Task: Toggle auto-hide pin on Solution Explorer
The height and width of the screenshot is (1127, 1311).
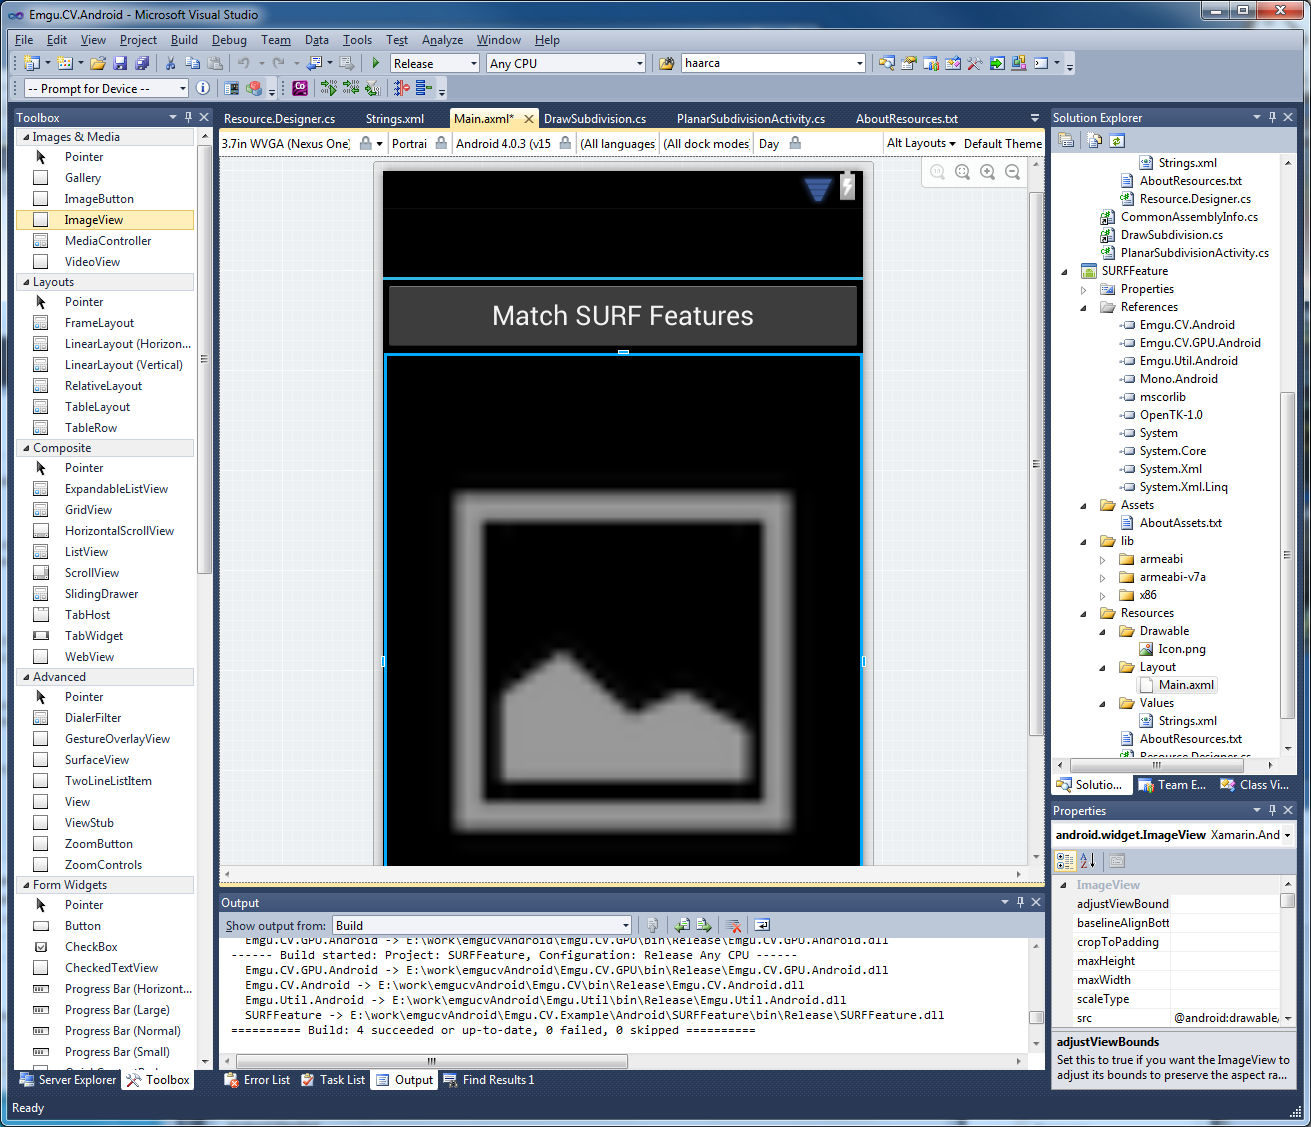Action: pos(1272,117)
